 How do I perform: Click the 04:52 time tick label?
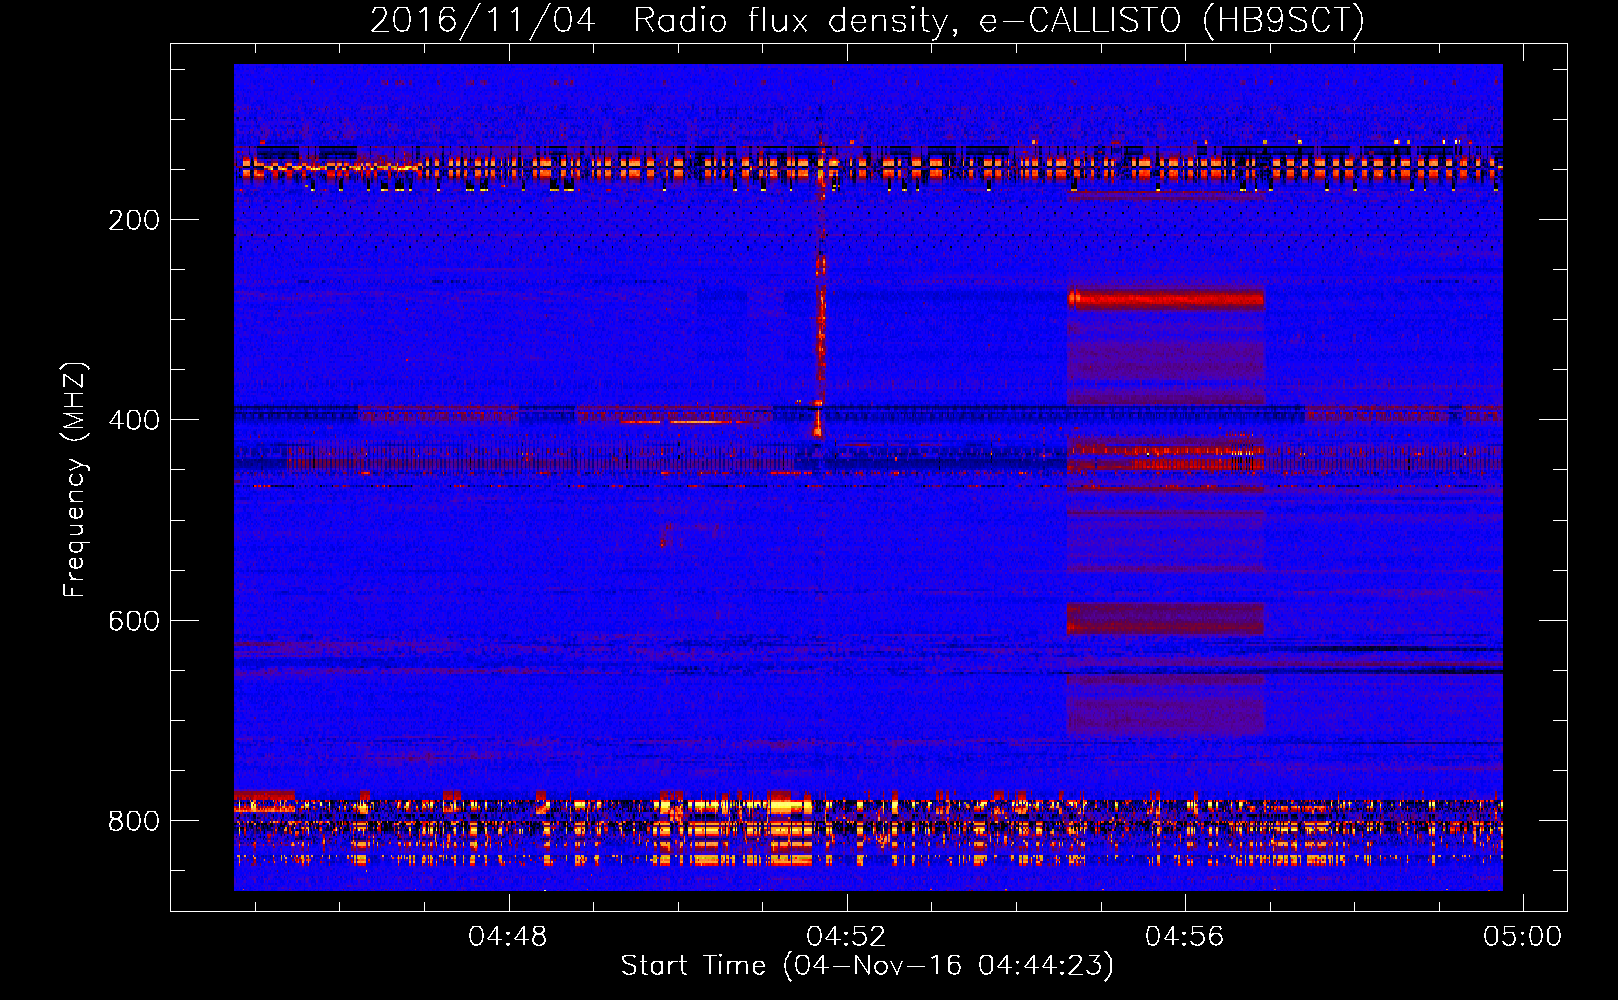[846, 937]
